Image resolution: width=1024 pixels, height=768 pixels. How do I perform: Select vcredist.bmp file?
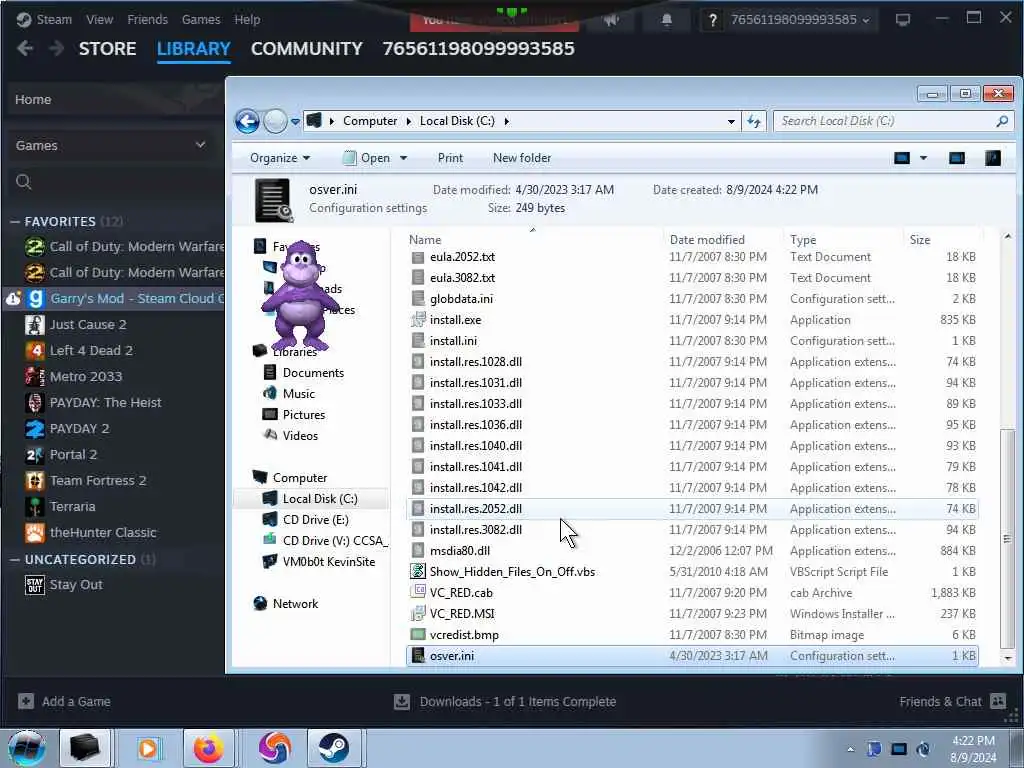464,635
